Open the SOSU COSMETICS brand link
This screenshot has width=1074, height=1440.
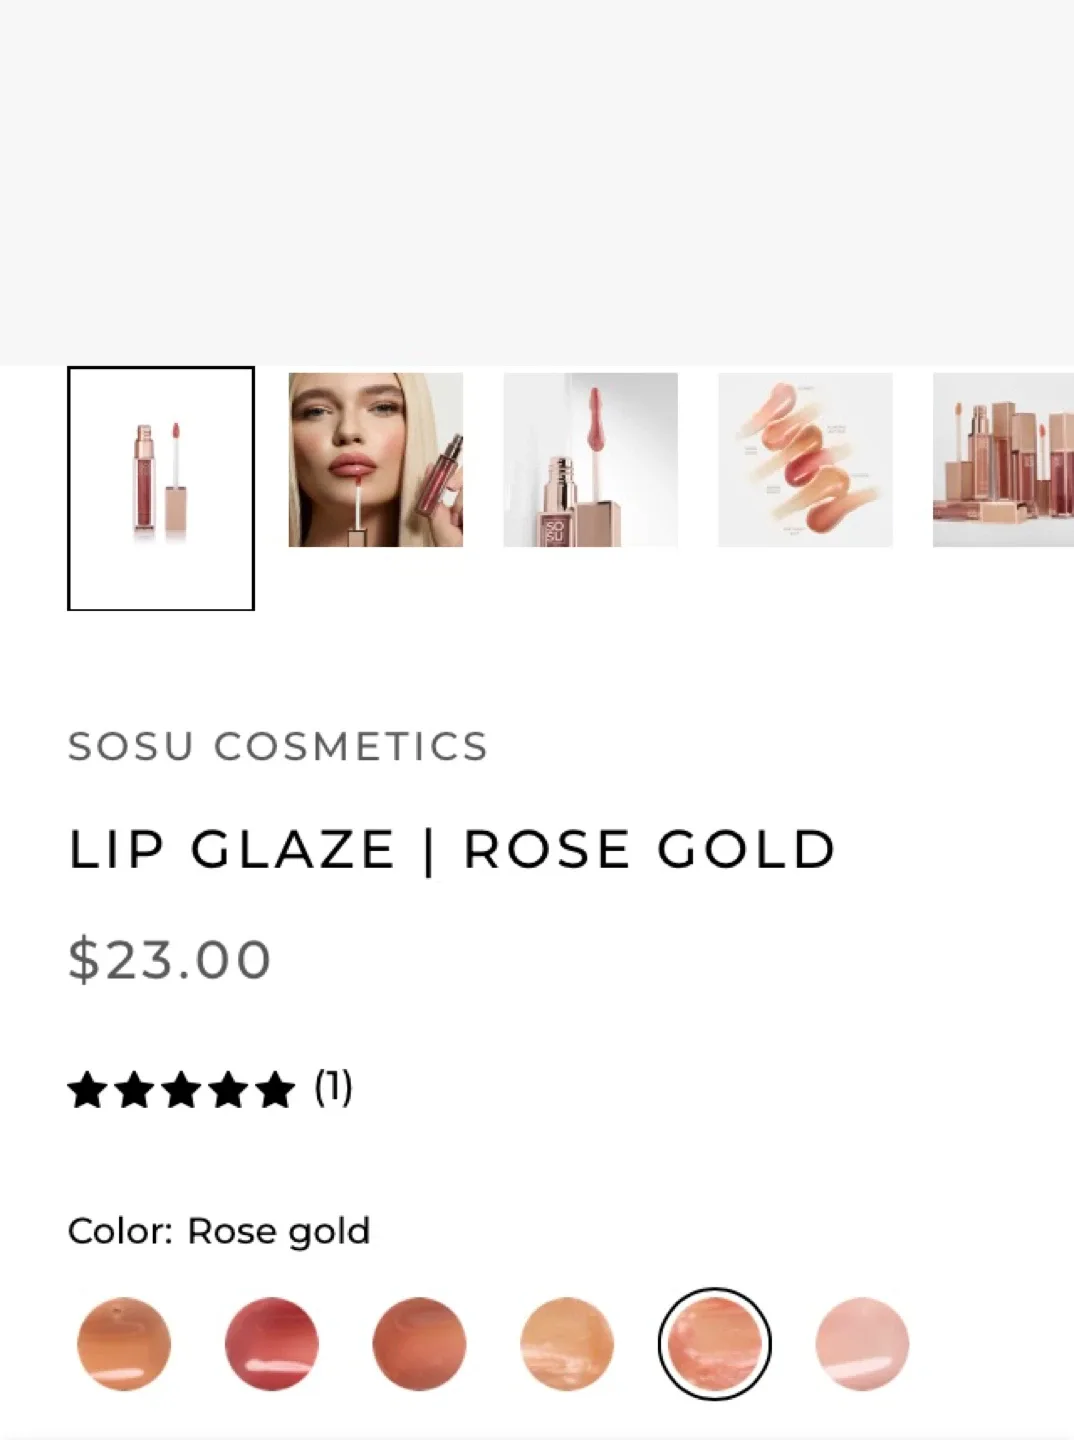[277, 746]
